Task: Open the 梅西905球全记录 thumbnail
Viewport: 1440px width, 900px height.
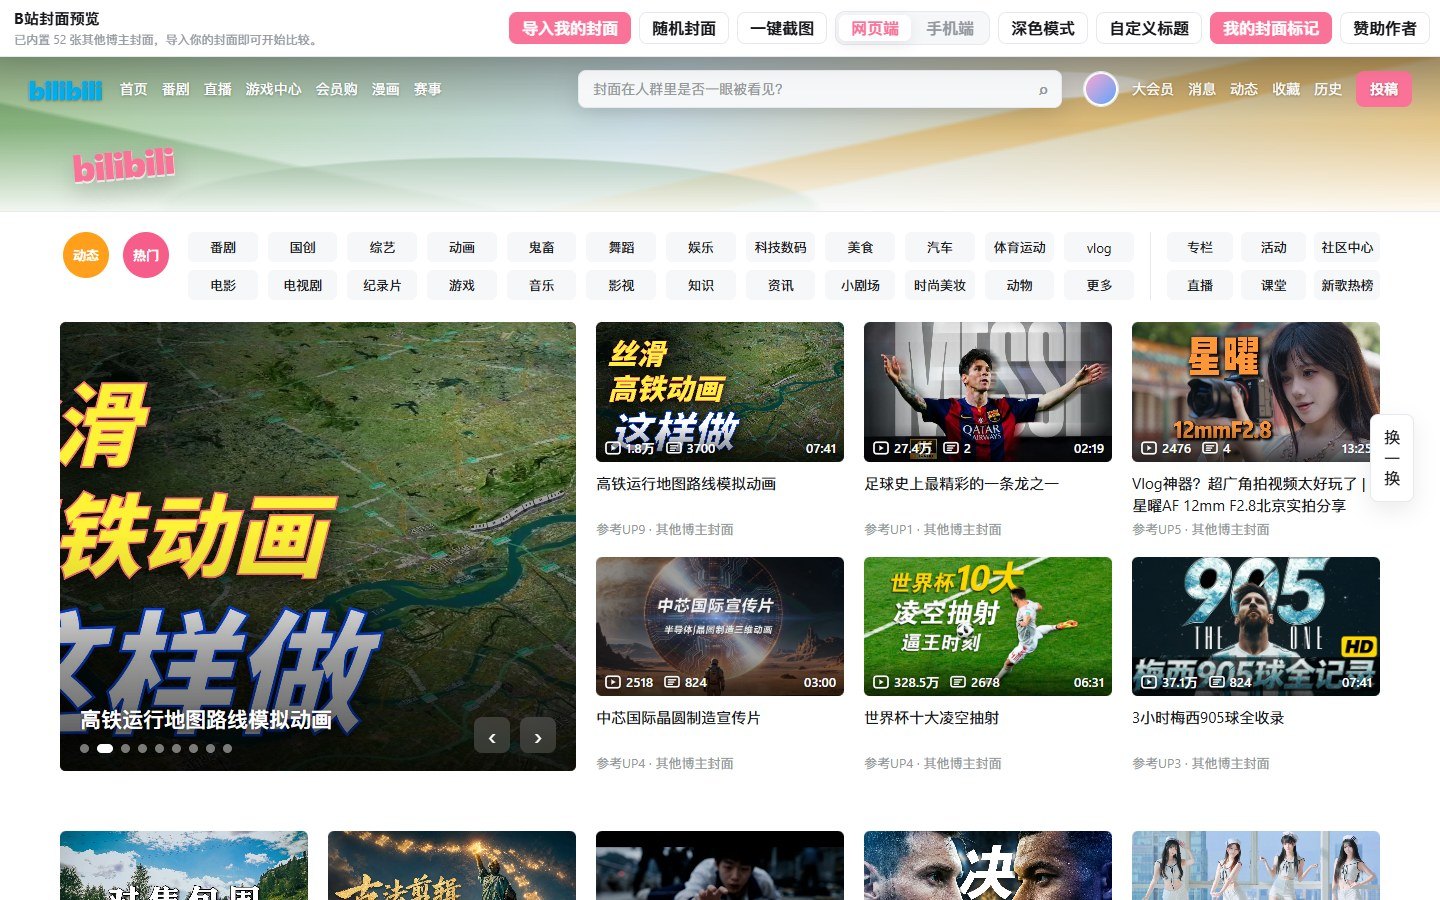Action: [x=1256, y=626]
